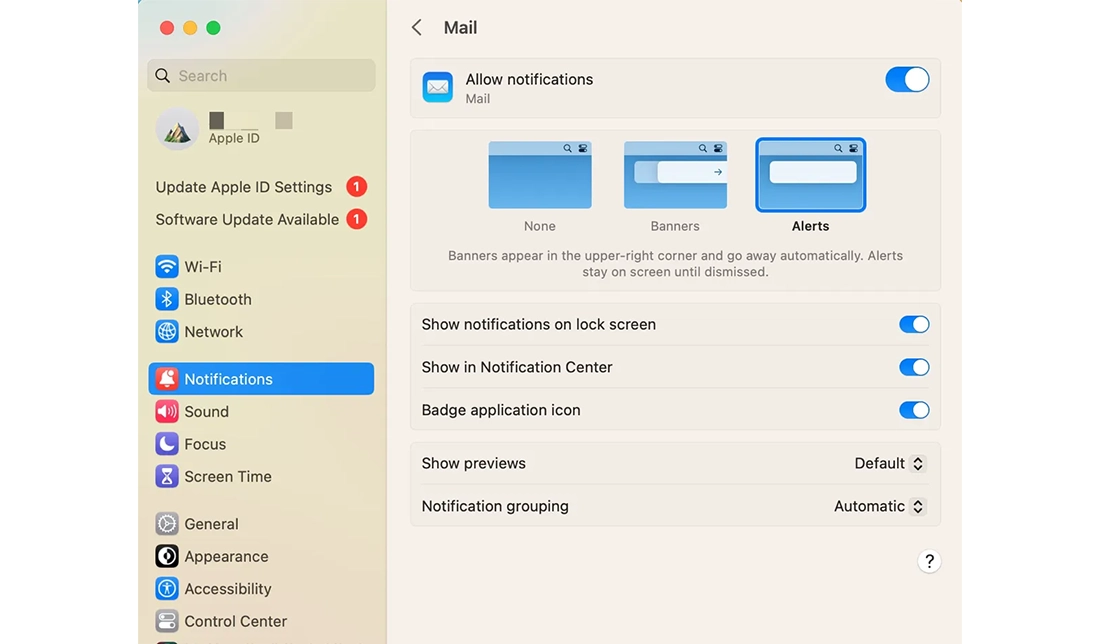Screen dimensions: 1100x644
Task: Turn off Show notifications on lock screen
Action: point(914,325)
